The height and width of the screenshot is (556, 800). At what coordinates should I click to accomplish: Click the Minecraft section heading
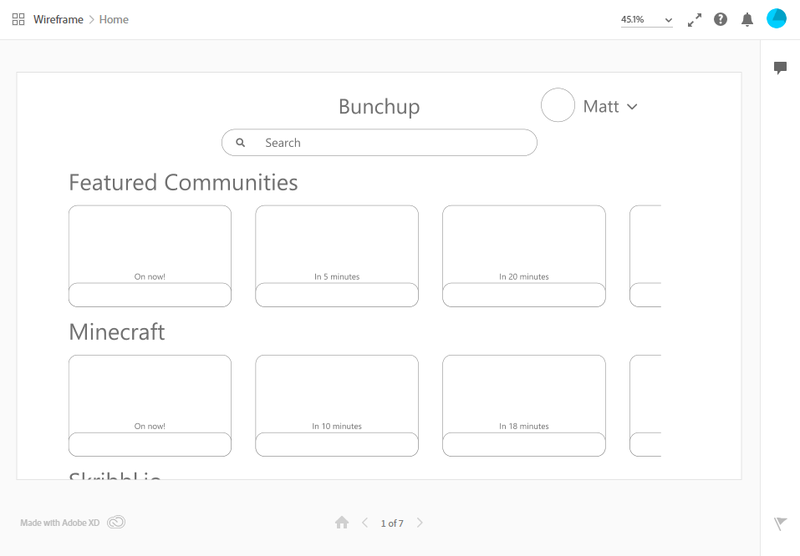(117, 332)
